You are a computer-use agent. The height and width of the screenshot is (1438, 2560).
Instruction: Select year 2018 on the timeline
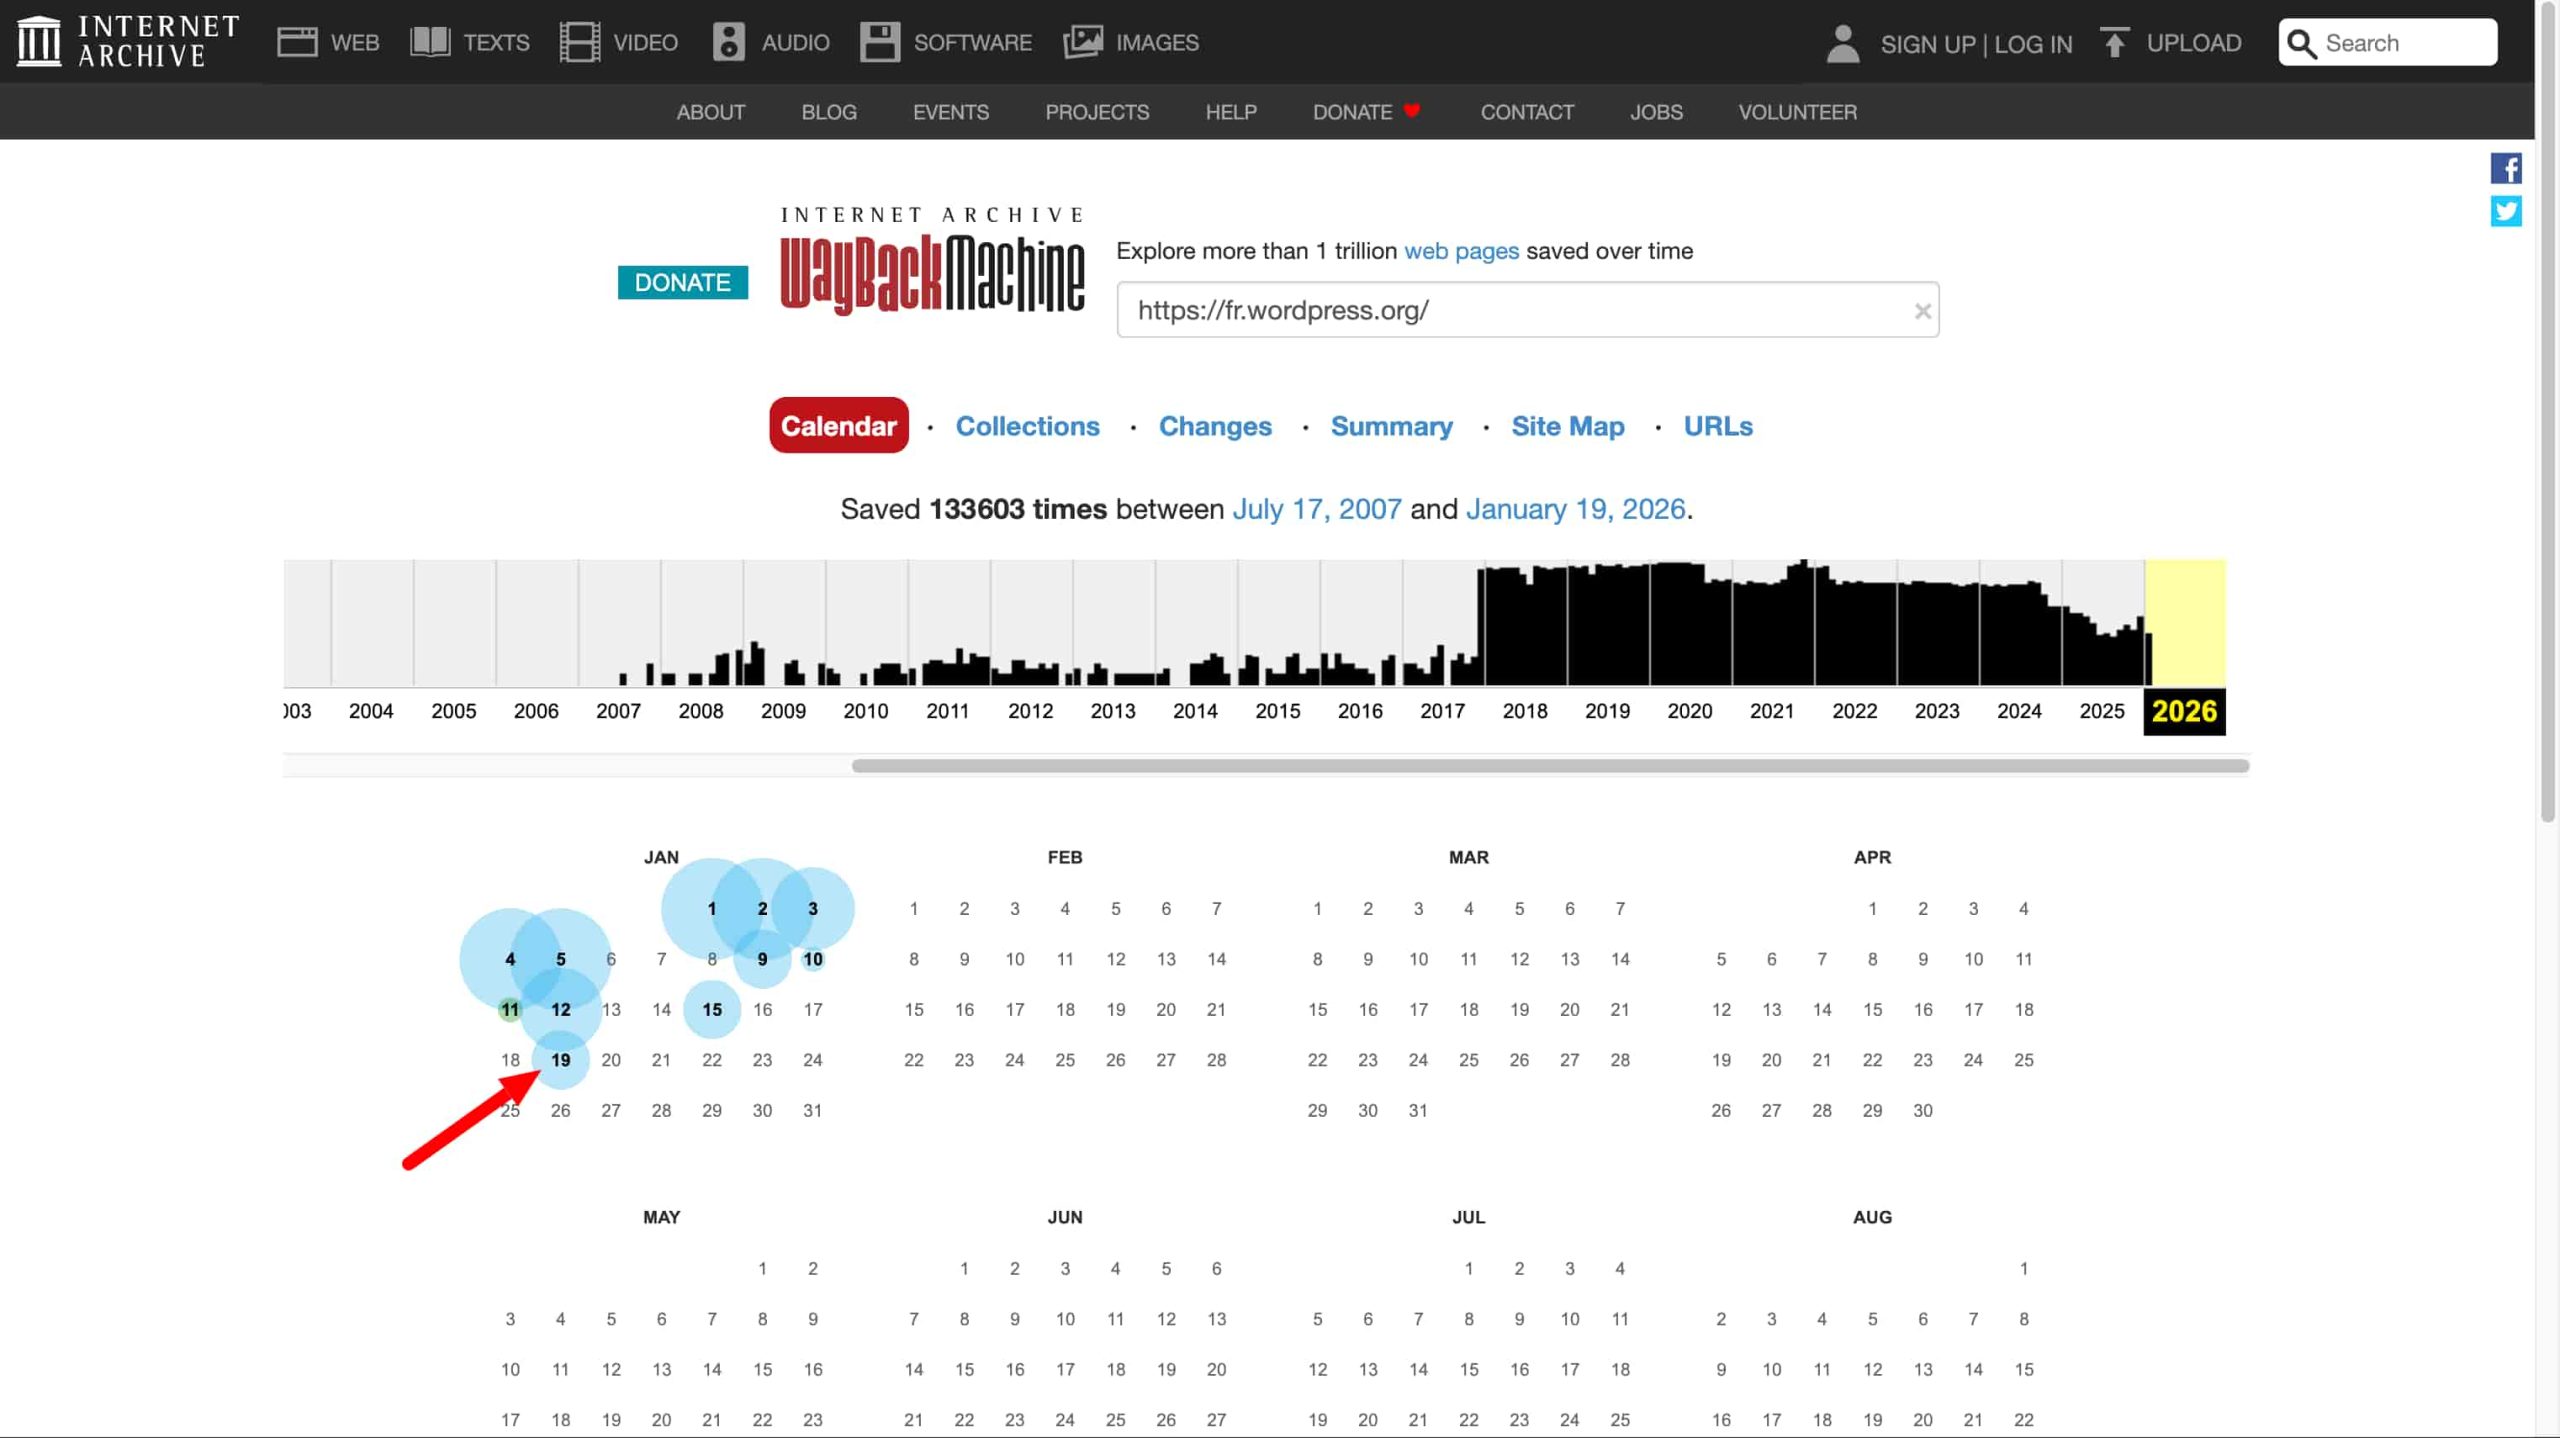point(1525,711)
